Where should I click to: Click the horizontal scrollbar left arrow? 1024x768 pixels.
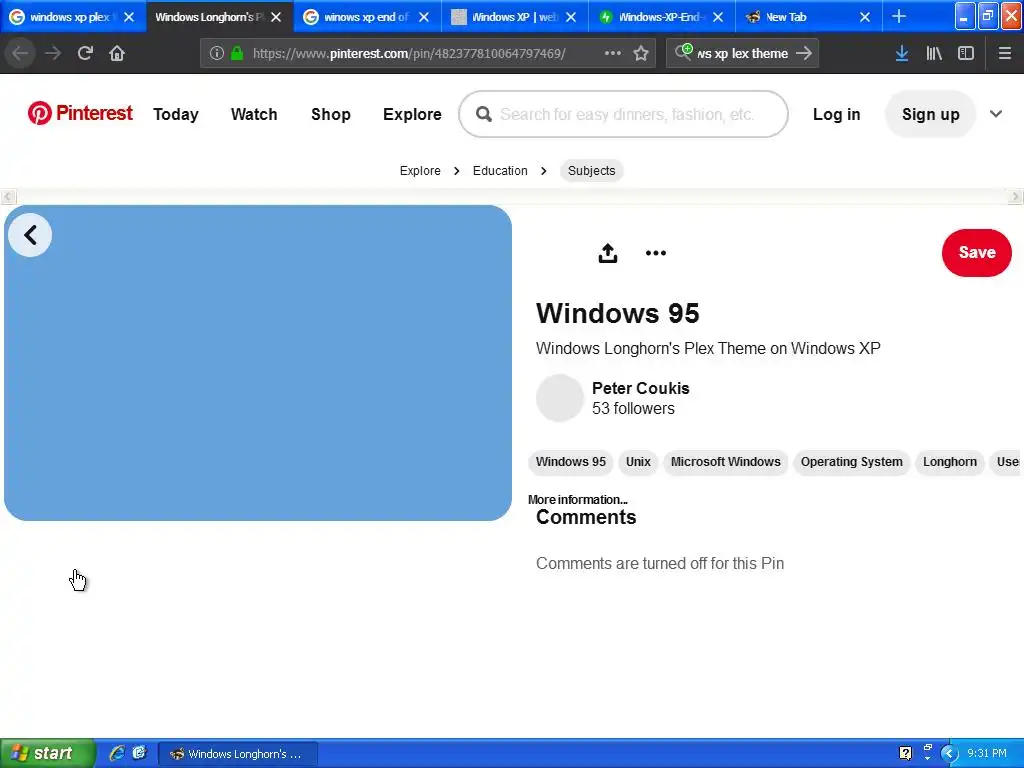(8, 196)
